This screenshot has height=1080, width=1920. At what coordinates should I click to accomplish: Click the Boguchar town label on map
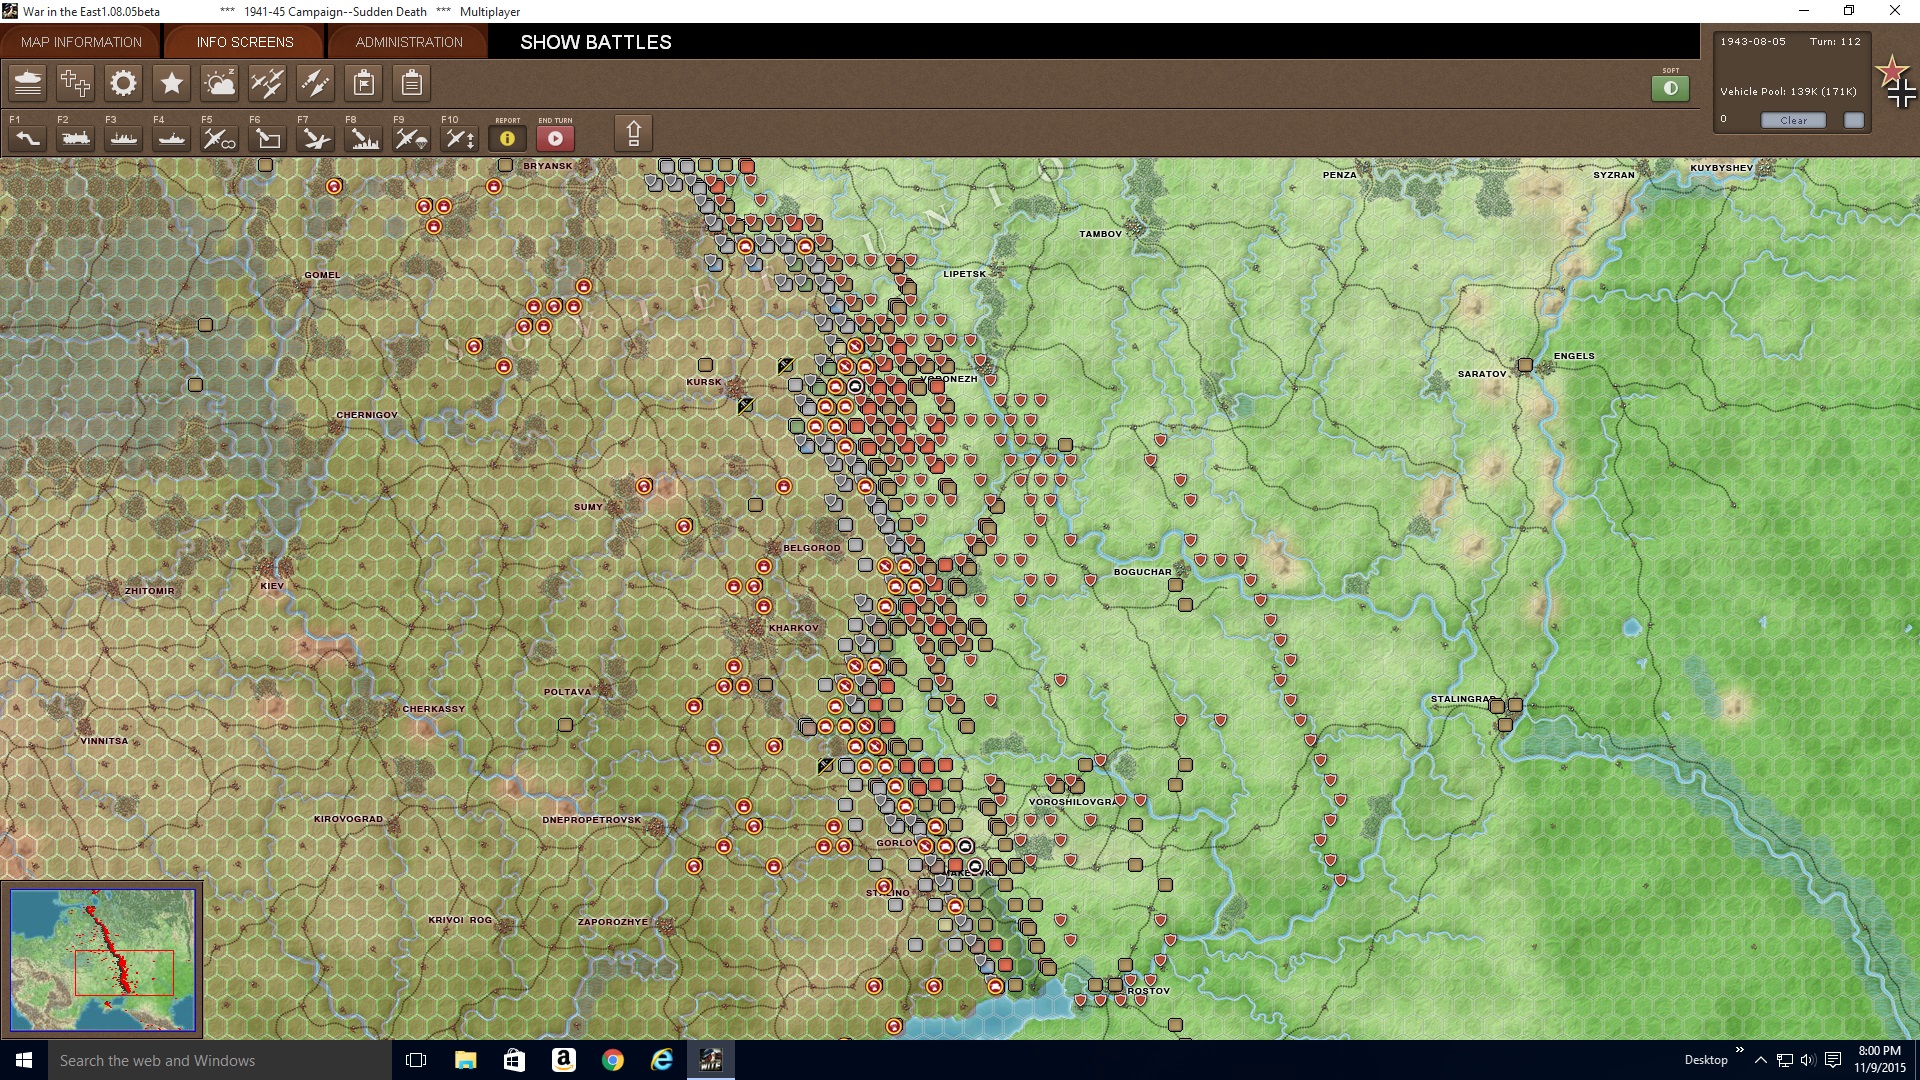pyautogui.click(x=1142, y=572)
